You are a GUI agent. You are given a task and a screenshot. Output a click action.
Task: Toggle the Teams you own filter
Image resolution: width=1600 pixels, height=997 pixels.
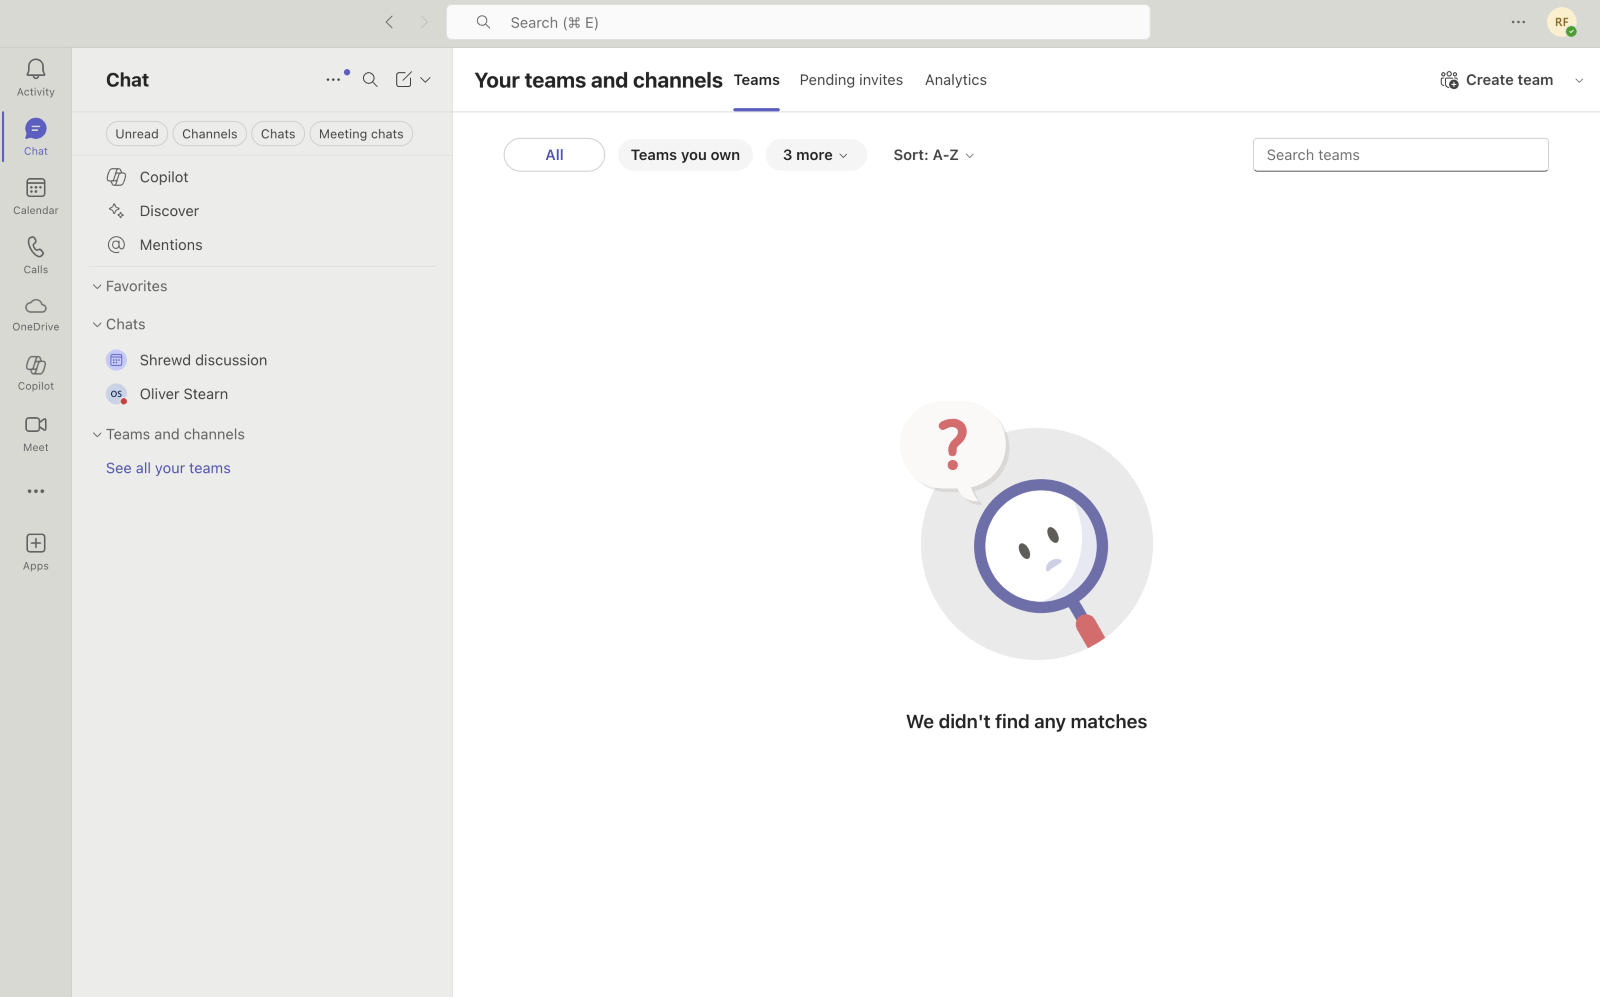click(685, 155)
